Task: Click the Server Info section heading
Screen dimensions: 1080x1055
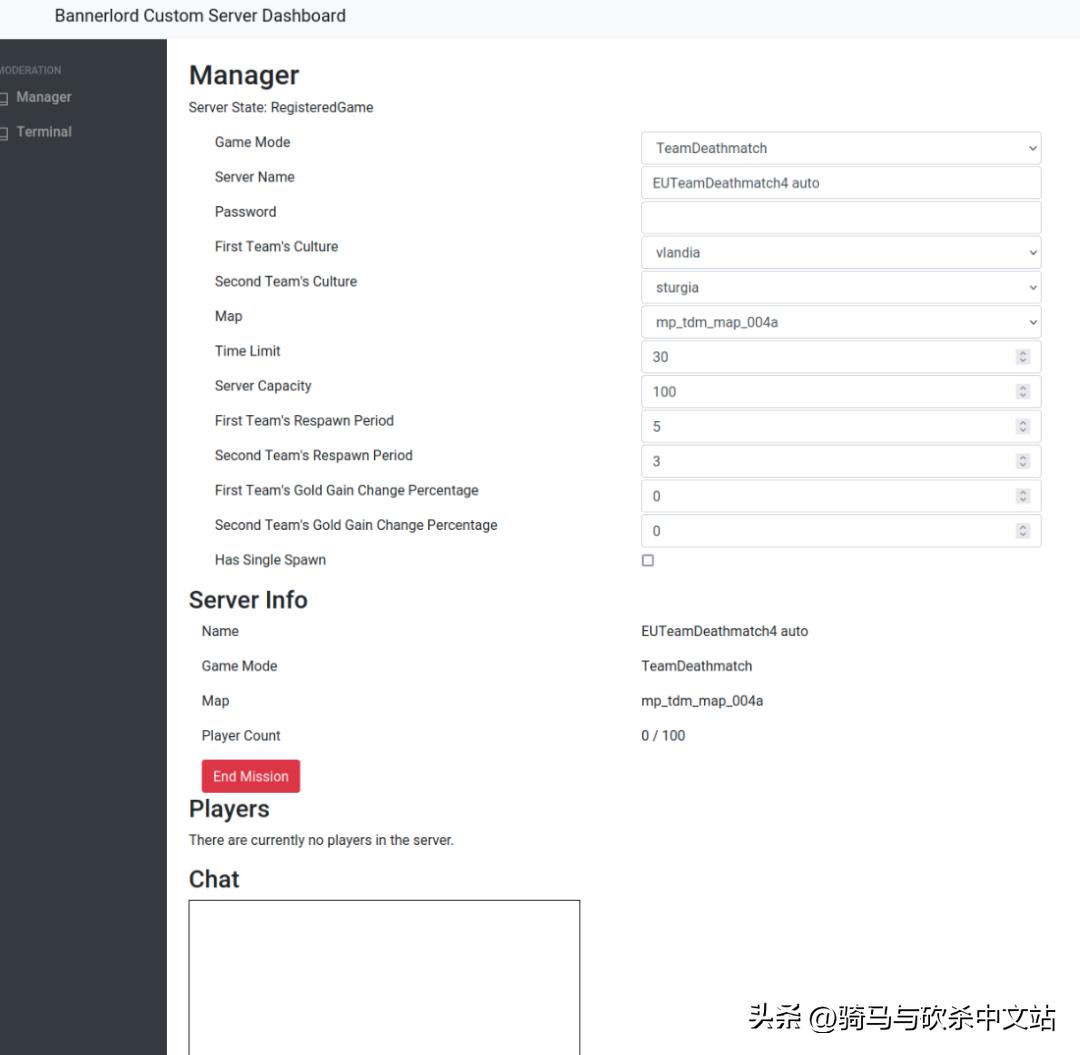Action: pos(248,600)
